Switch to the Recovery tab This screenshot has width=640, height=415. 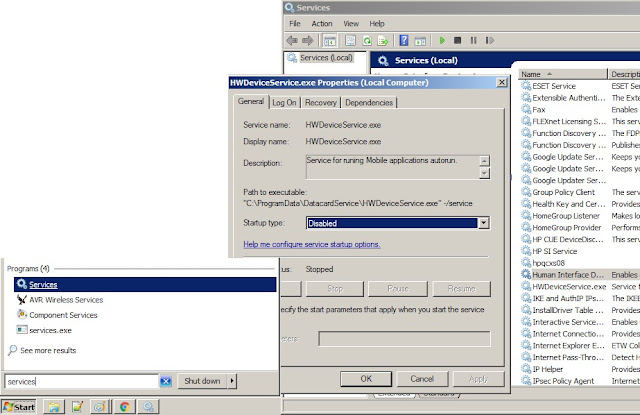click(x=321, y=103)
